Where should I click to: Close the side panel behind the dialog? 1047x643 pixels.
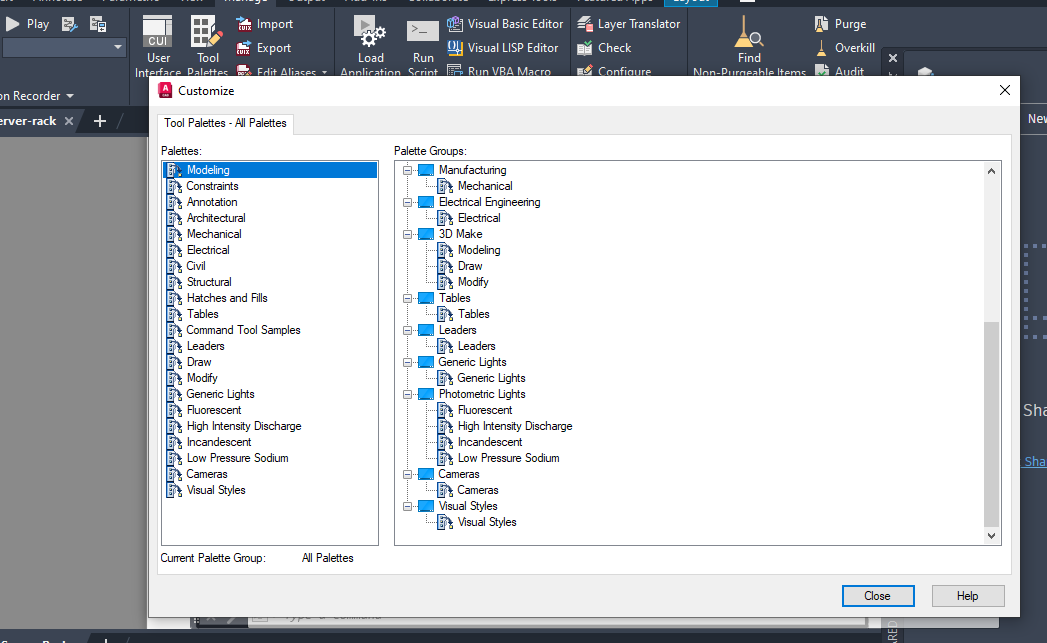click(893, 58)
